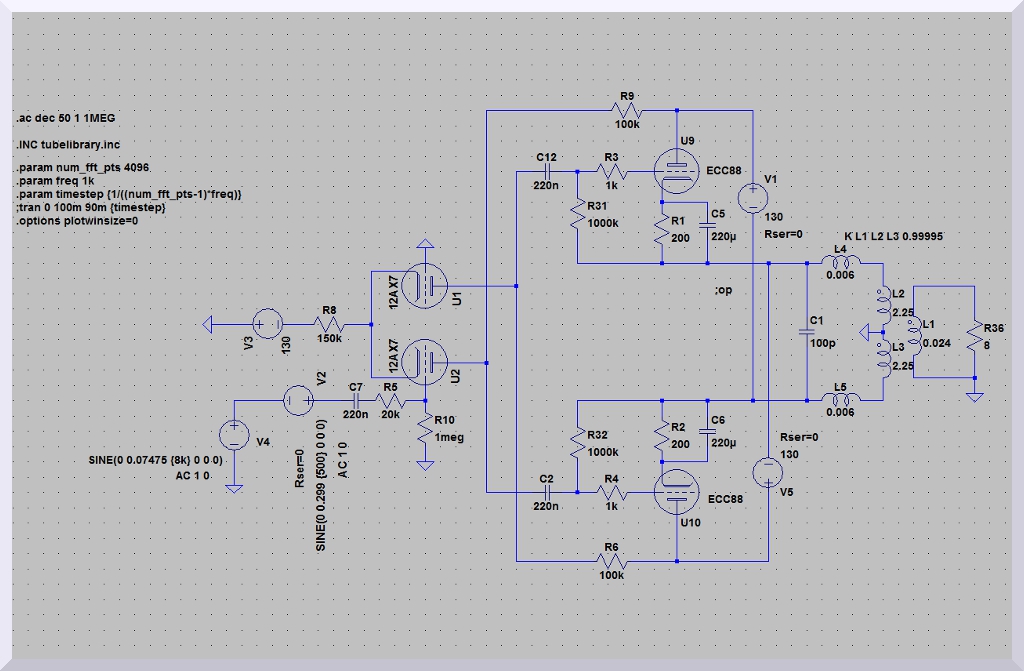The height and width of the screenshot is (671, 1024).
Task: Select the .options plotwinsize=0 directive
Action: click(77, 220)
